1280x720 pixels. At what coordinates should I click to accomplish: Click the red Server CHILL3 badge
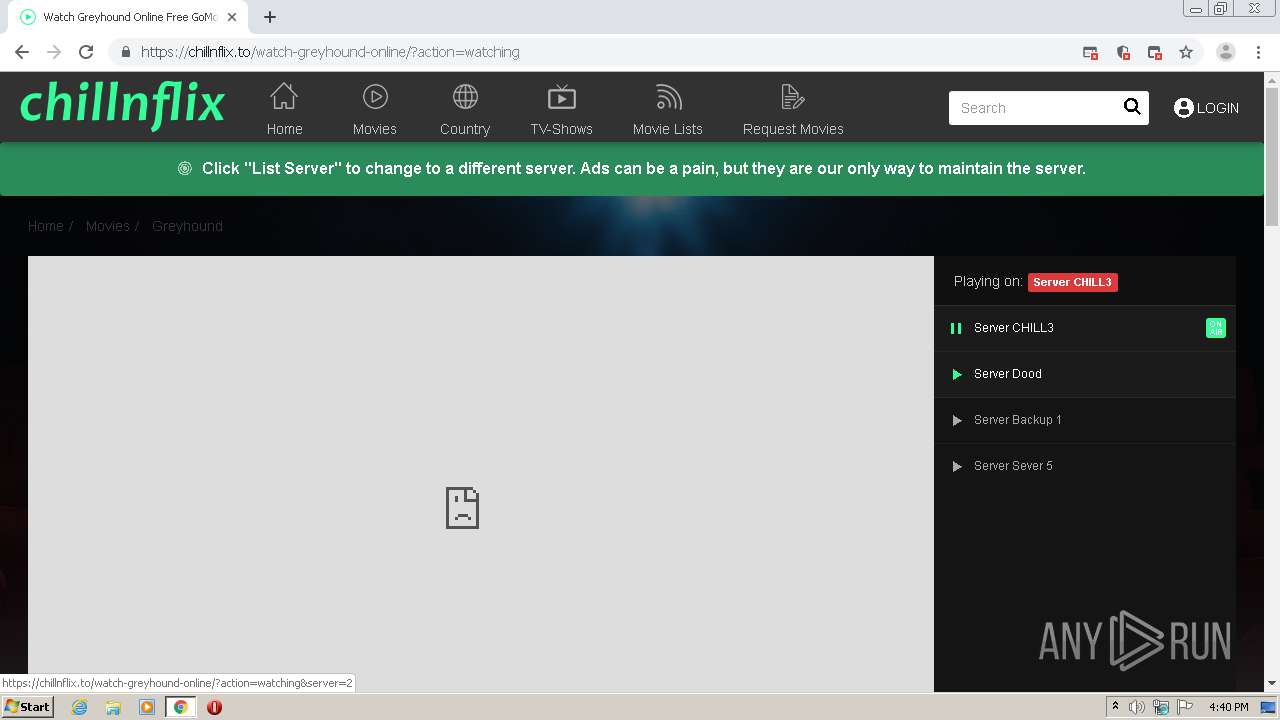[x=1072, y=282]
